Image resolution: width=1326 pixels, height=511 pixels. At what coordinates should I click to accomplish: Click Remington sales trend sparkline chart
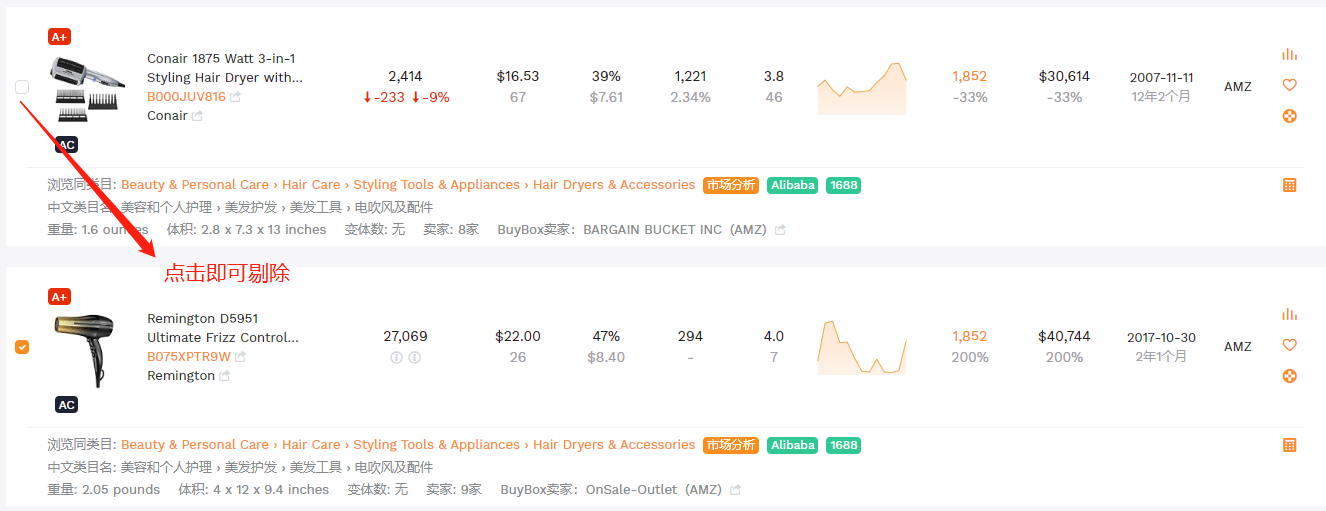[862, 348]
